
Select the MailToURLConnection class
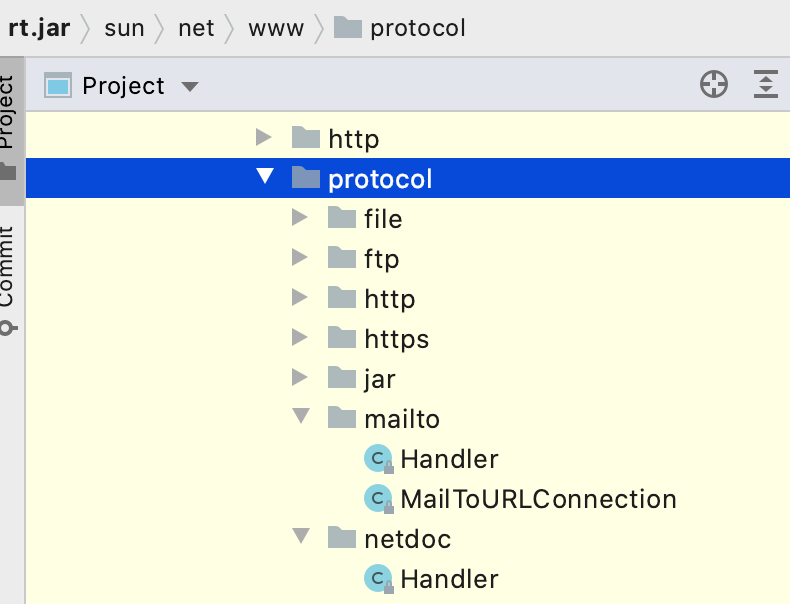point(538,498)
